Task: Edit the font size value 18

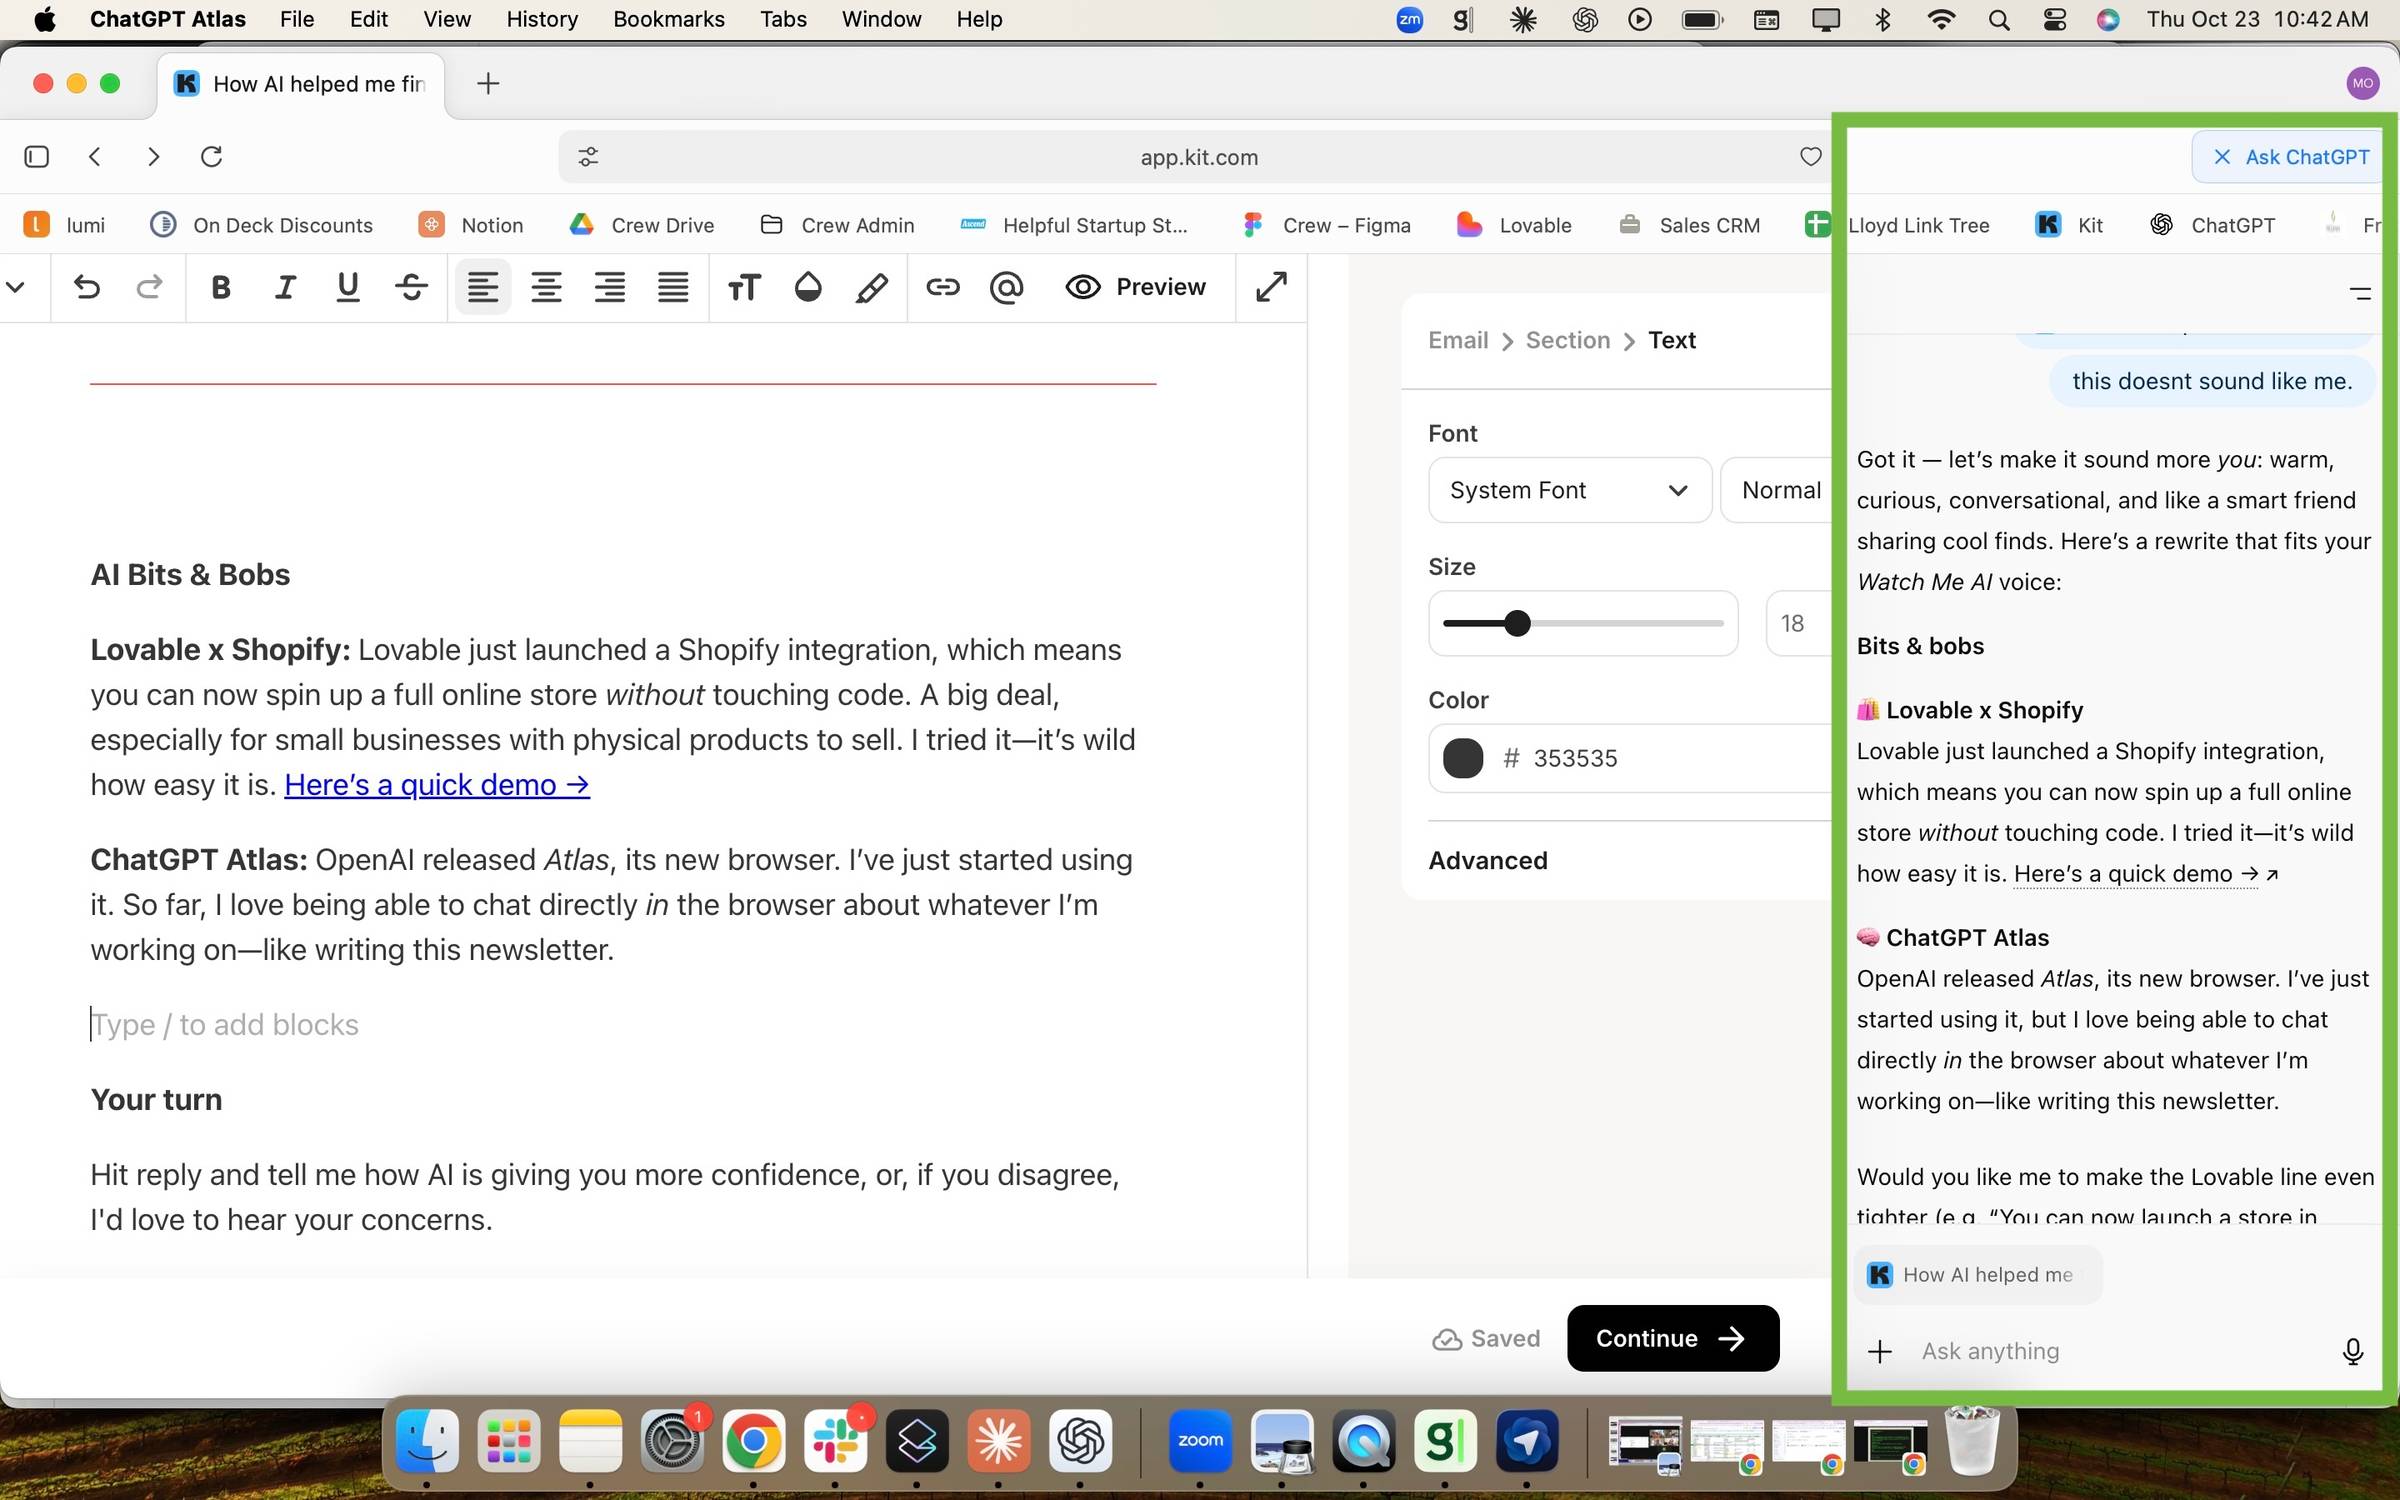Action: [x=1798, y=623]
